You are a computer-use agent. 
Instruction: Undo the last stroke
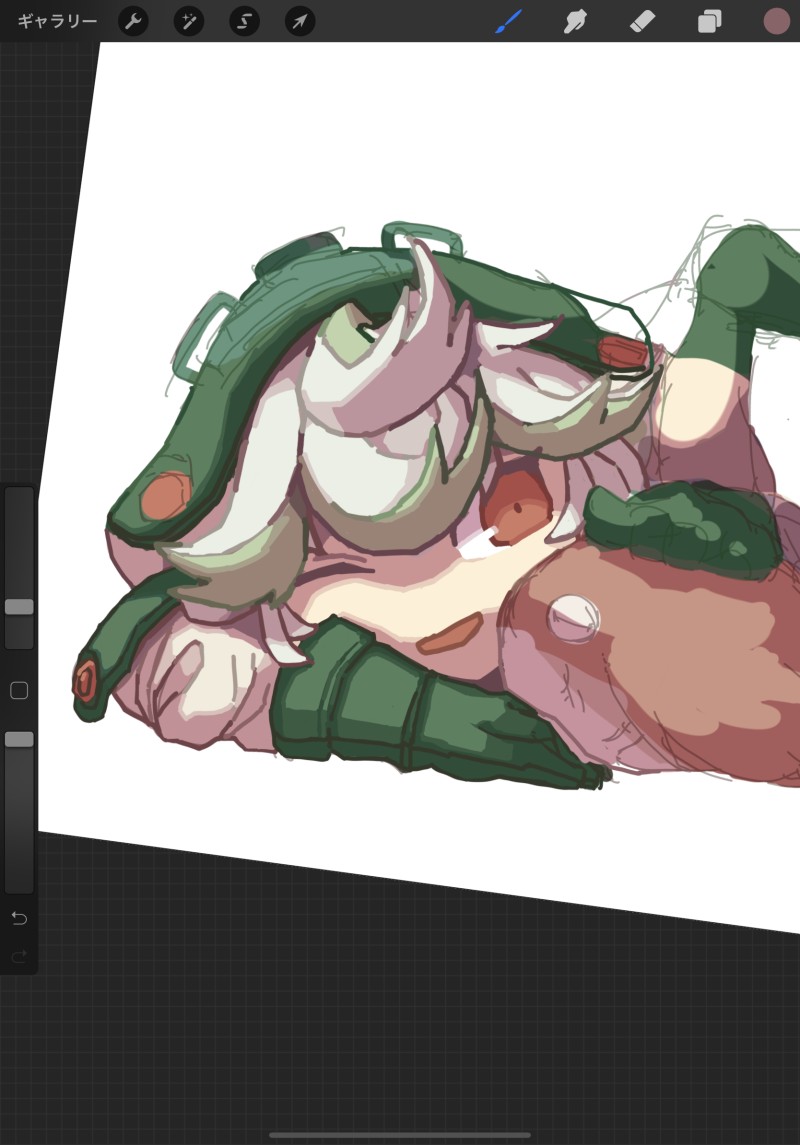coord(19,918)
